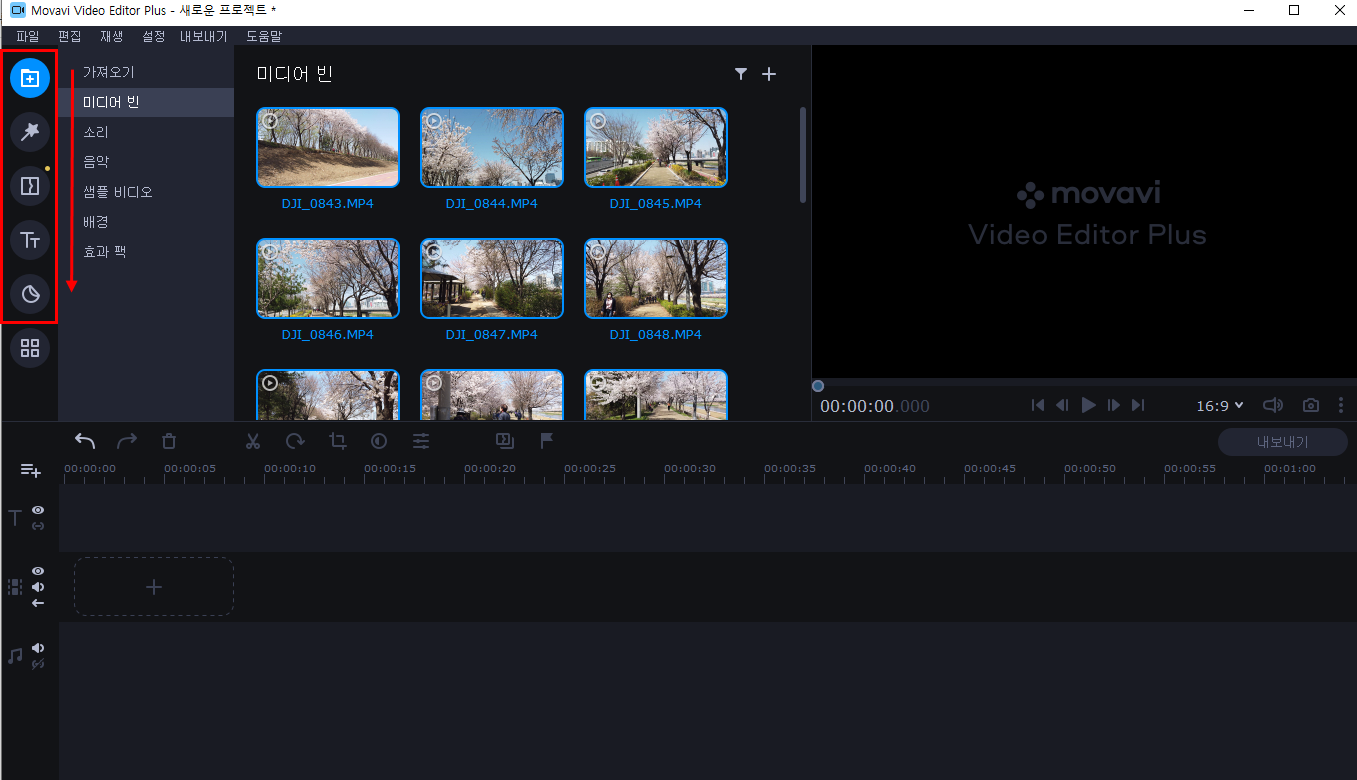Screen dimensions: 1357x780
Task: Click the audio track music note icon
Action: click(x=15, y=656)
